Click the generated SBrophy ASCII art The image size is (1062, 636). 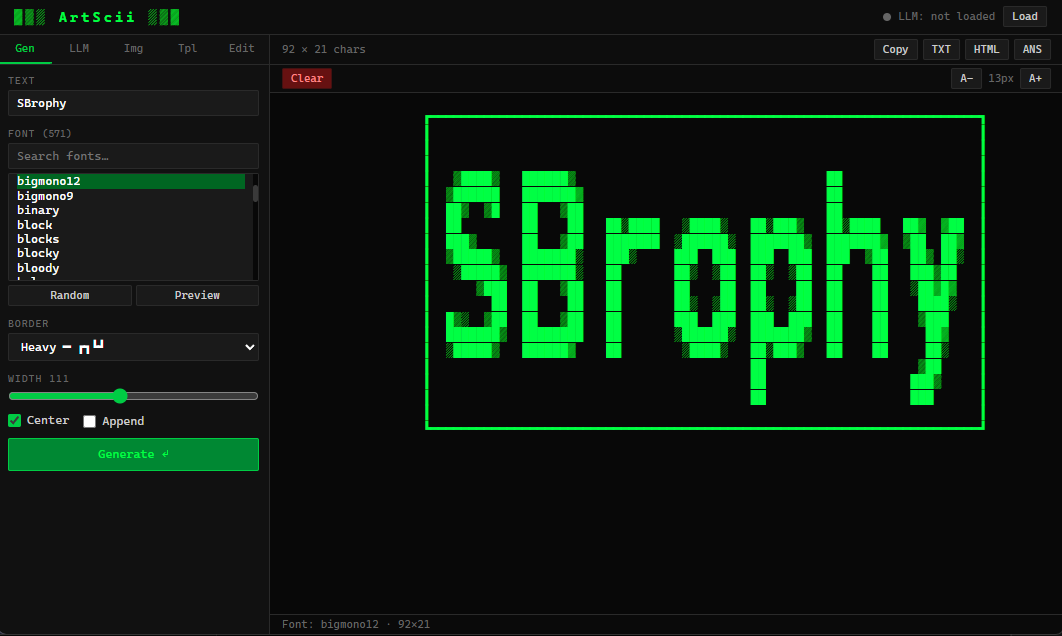point(704,272)
